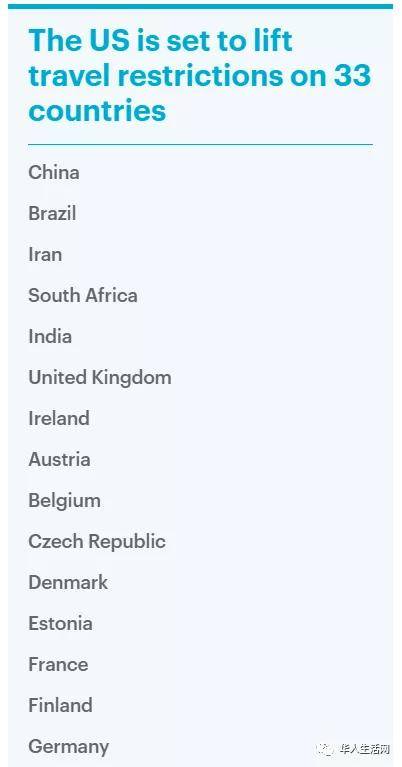Click the teal bar at top of card
This screenshot has height=767, width=402.
pyautogui.click(x=201, y=6)
